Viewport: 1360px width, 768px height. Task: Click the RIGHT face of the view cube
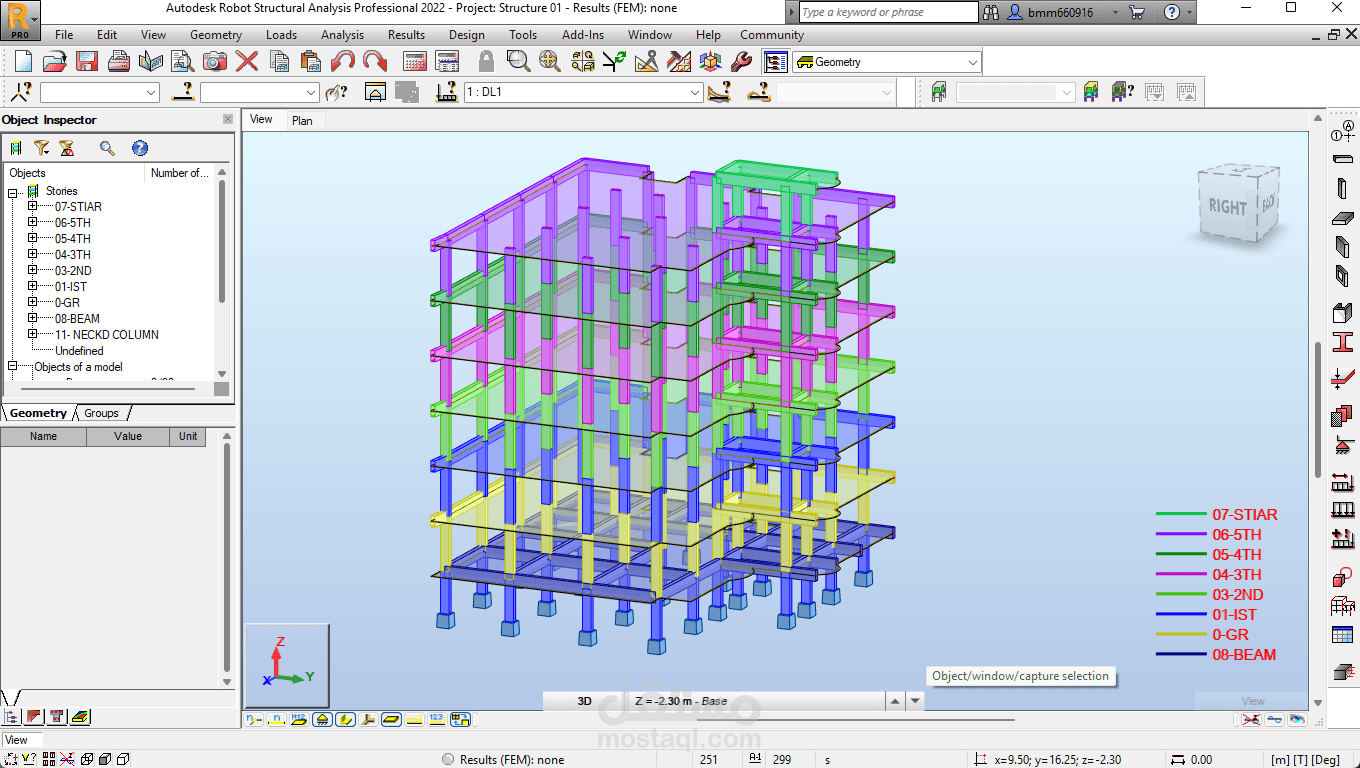pos(1227,207)
